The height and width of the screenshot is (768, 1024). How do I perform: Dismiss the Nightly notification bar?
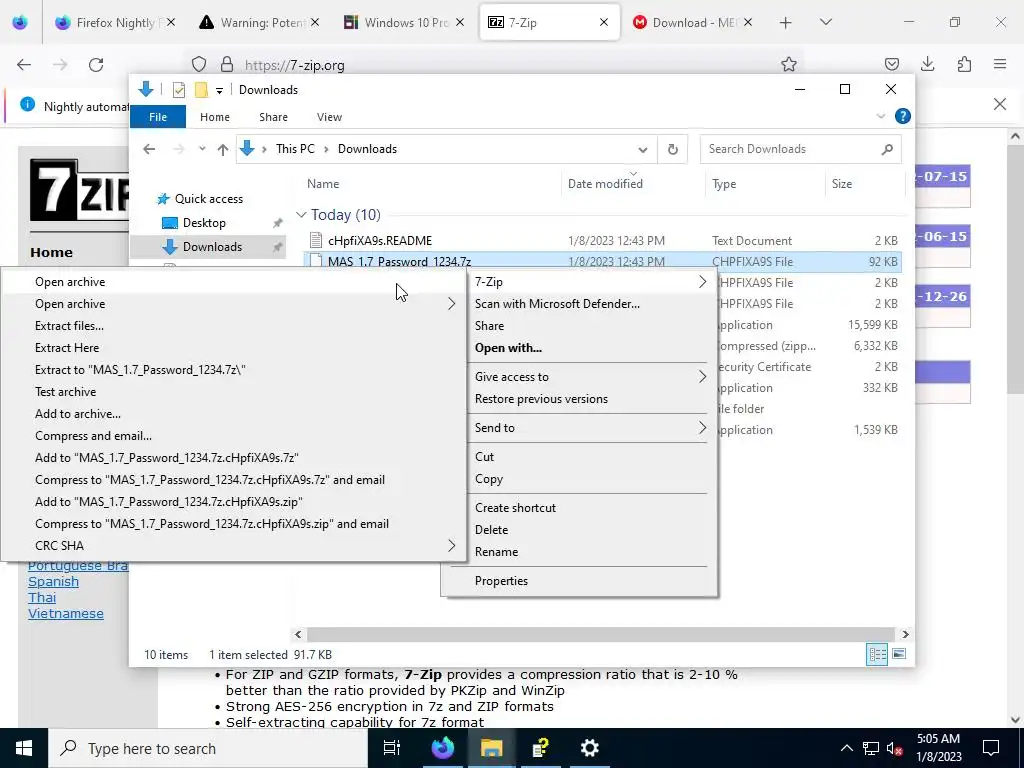1000,104
